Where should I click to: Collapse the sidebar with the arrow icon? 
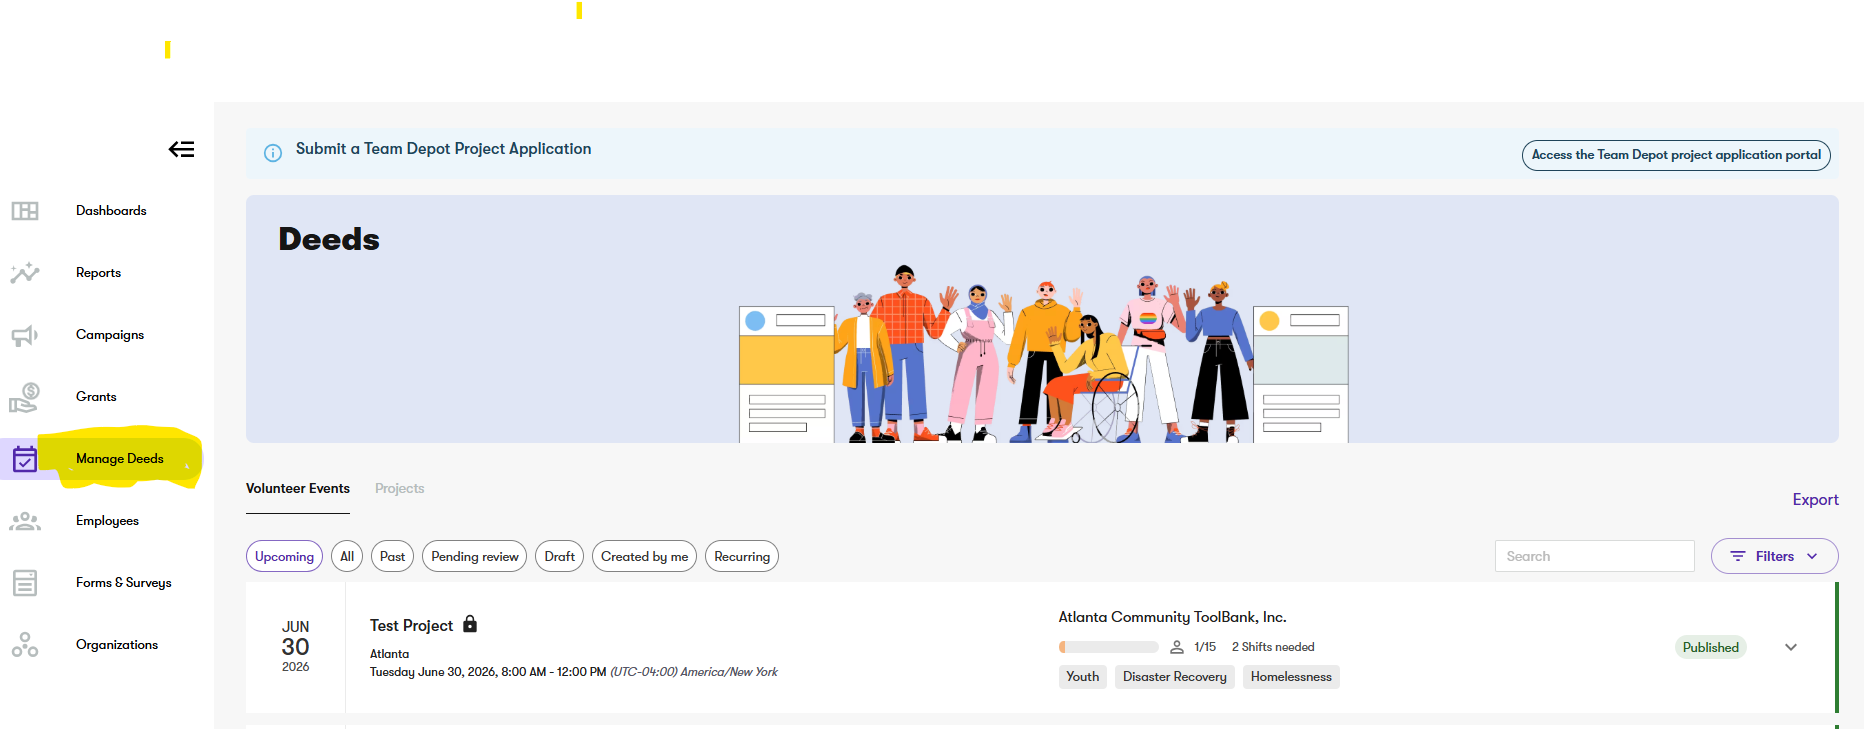pyautogui.click(x=181, y=150)
